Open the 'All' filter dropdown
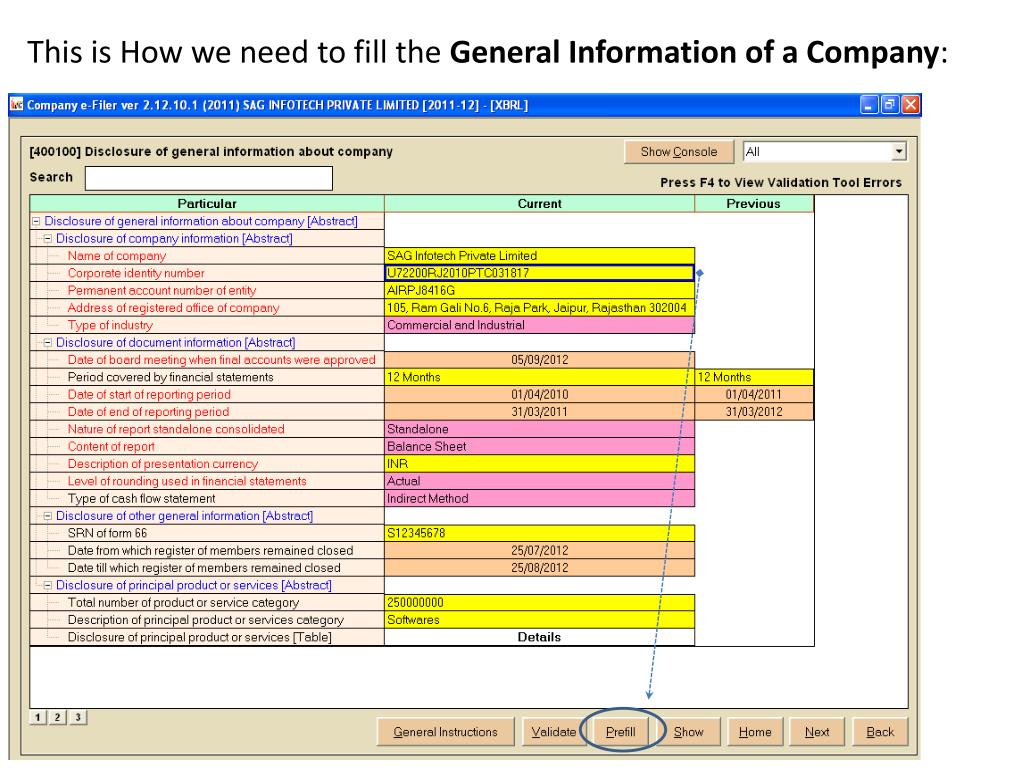The width and height of the screenshot is (1024, 768). tap(899, 152)
